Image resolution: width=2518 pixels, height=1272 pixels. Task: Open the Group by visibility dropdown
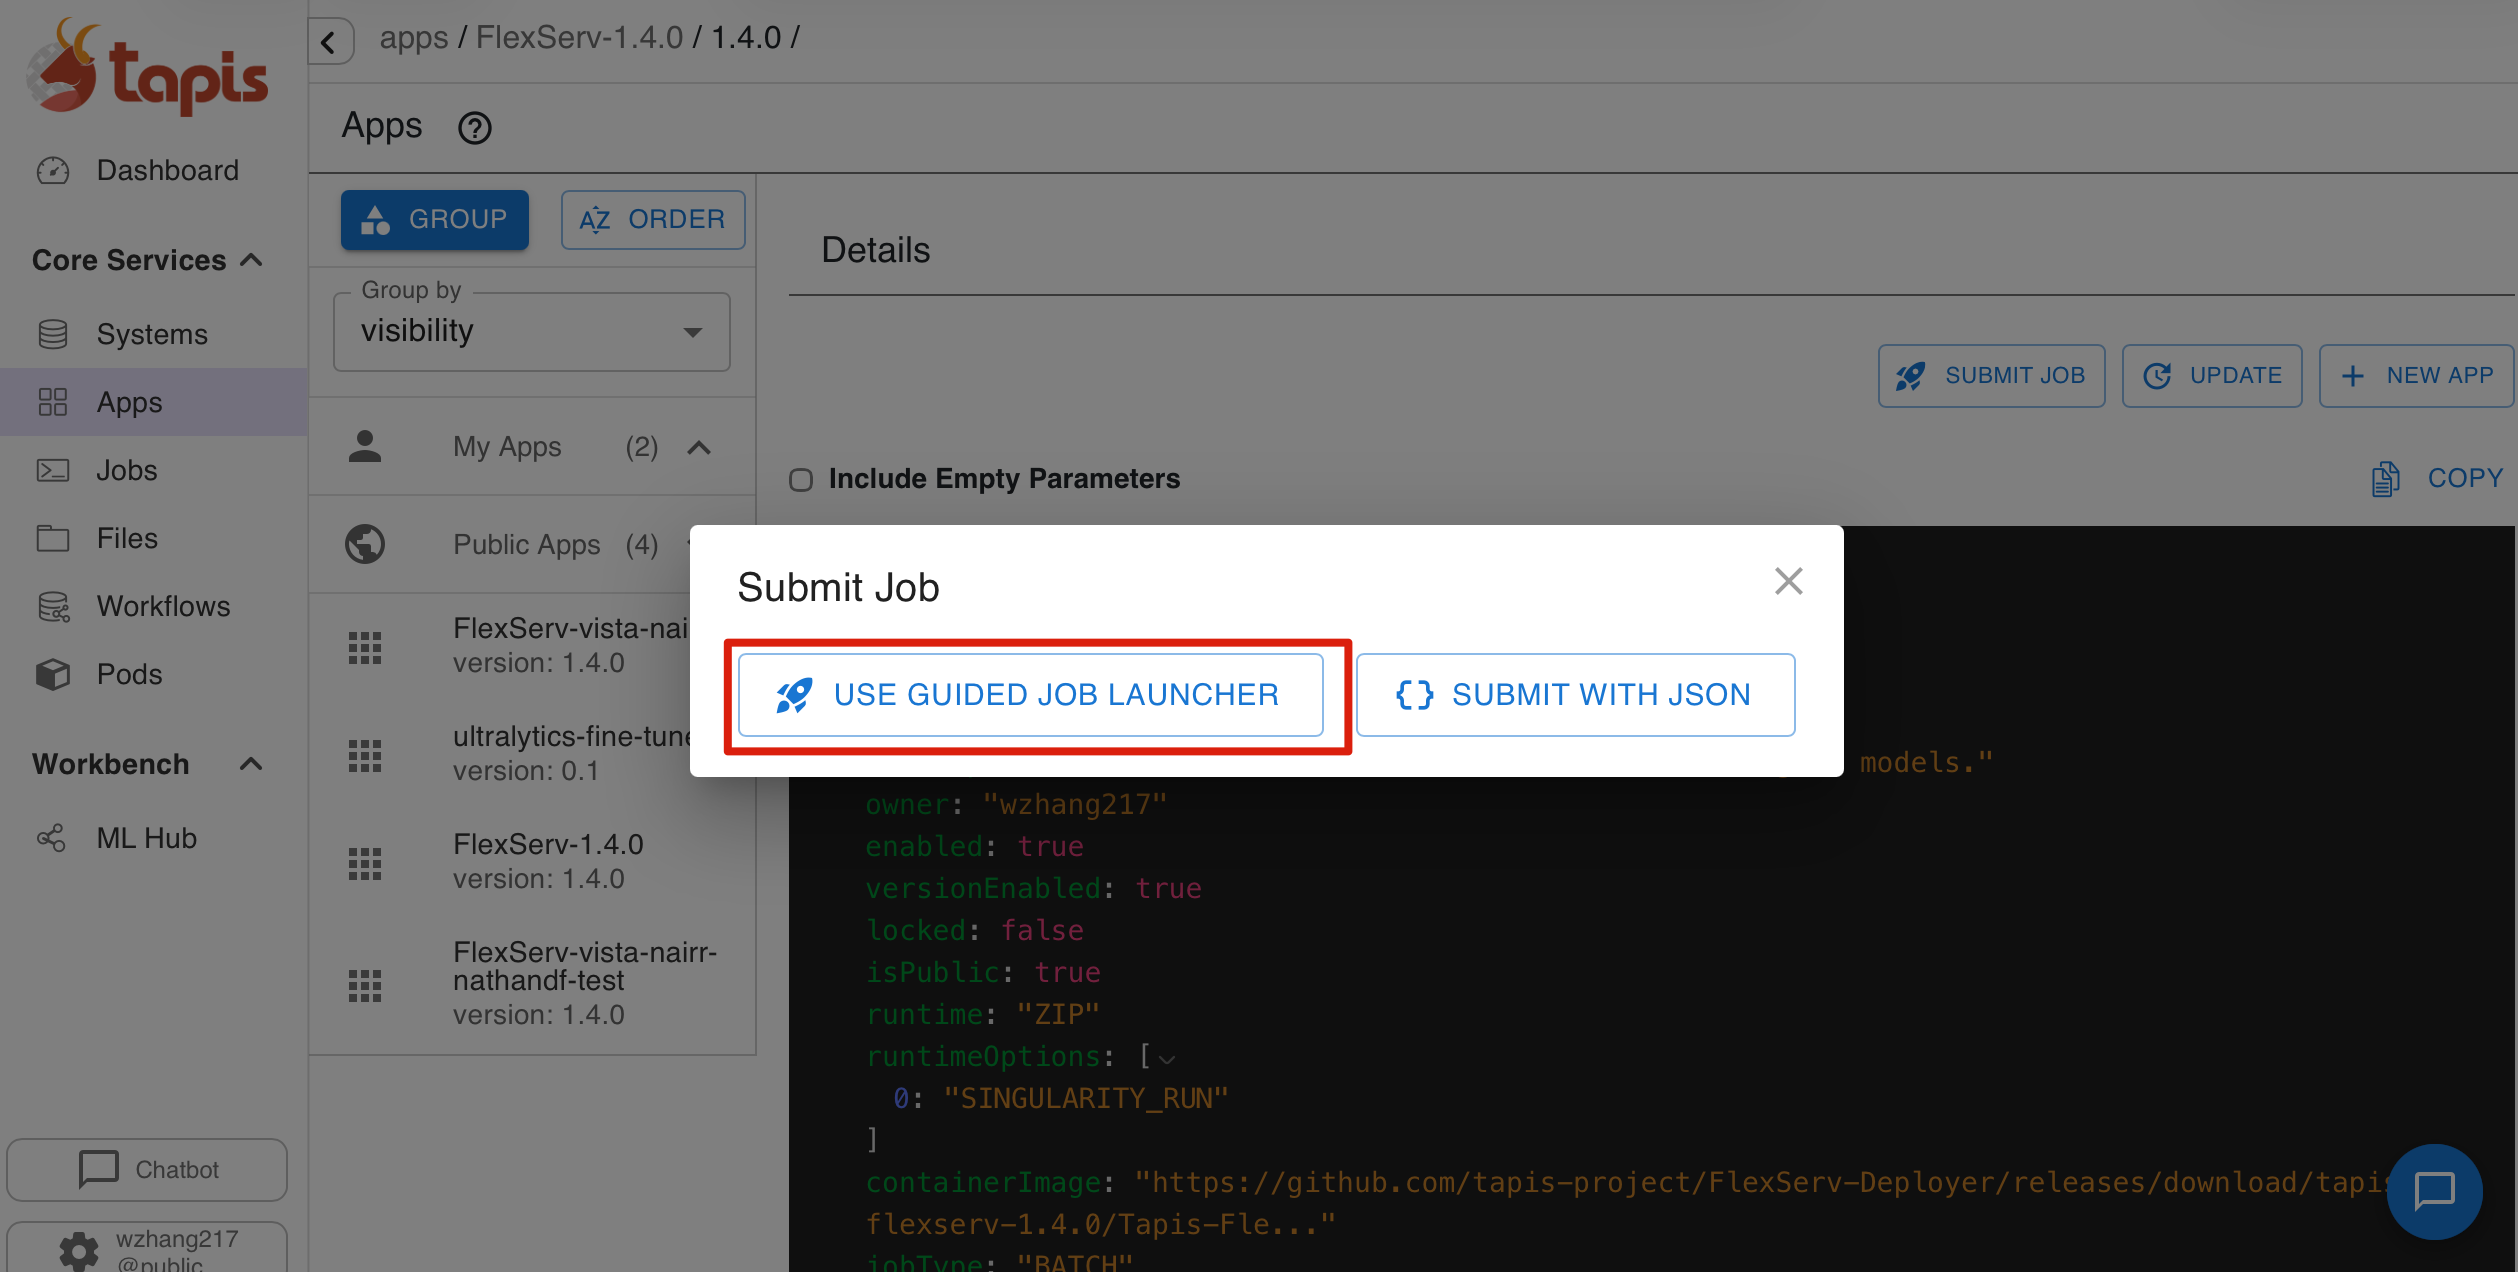tap(532, 331)
